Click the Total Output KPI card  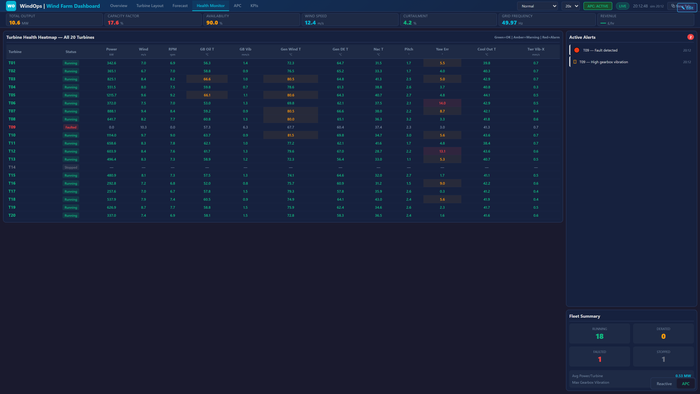pos(54,20)
